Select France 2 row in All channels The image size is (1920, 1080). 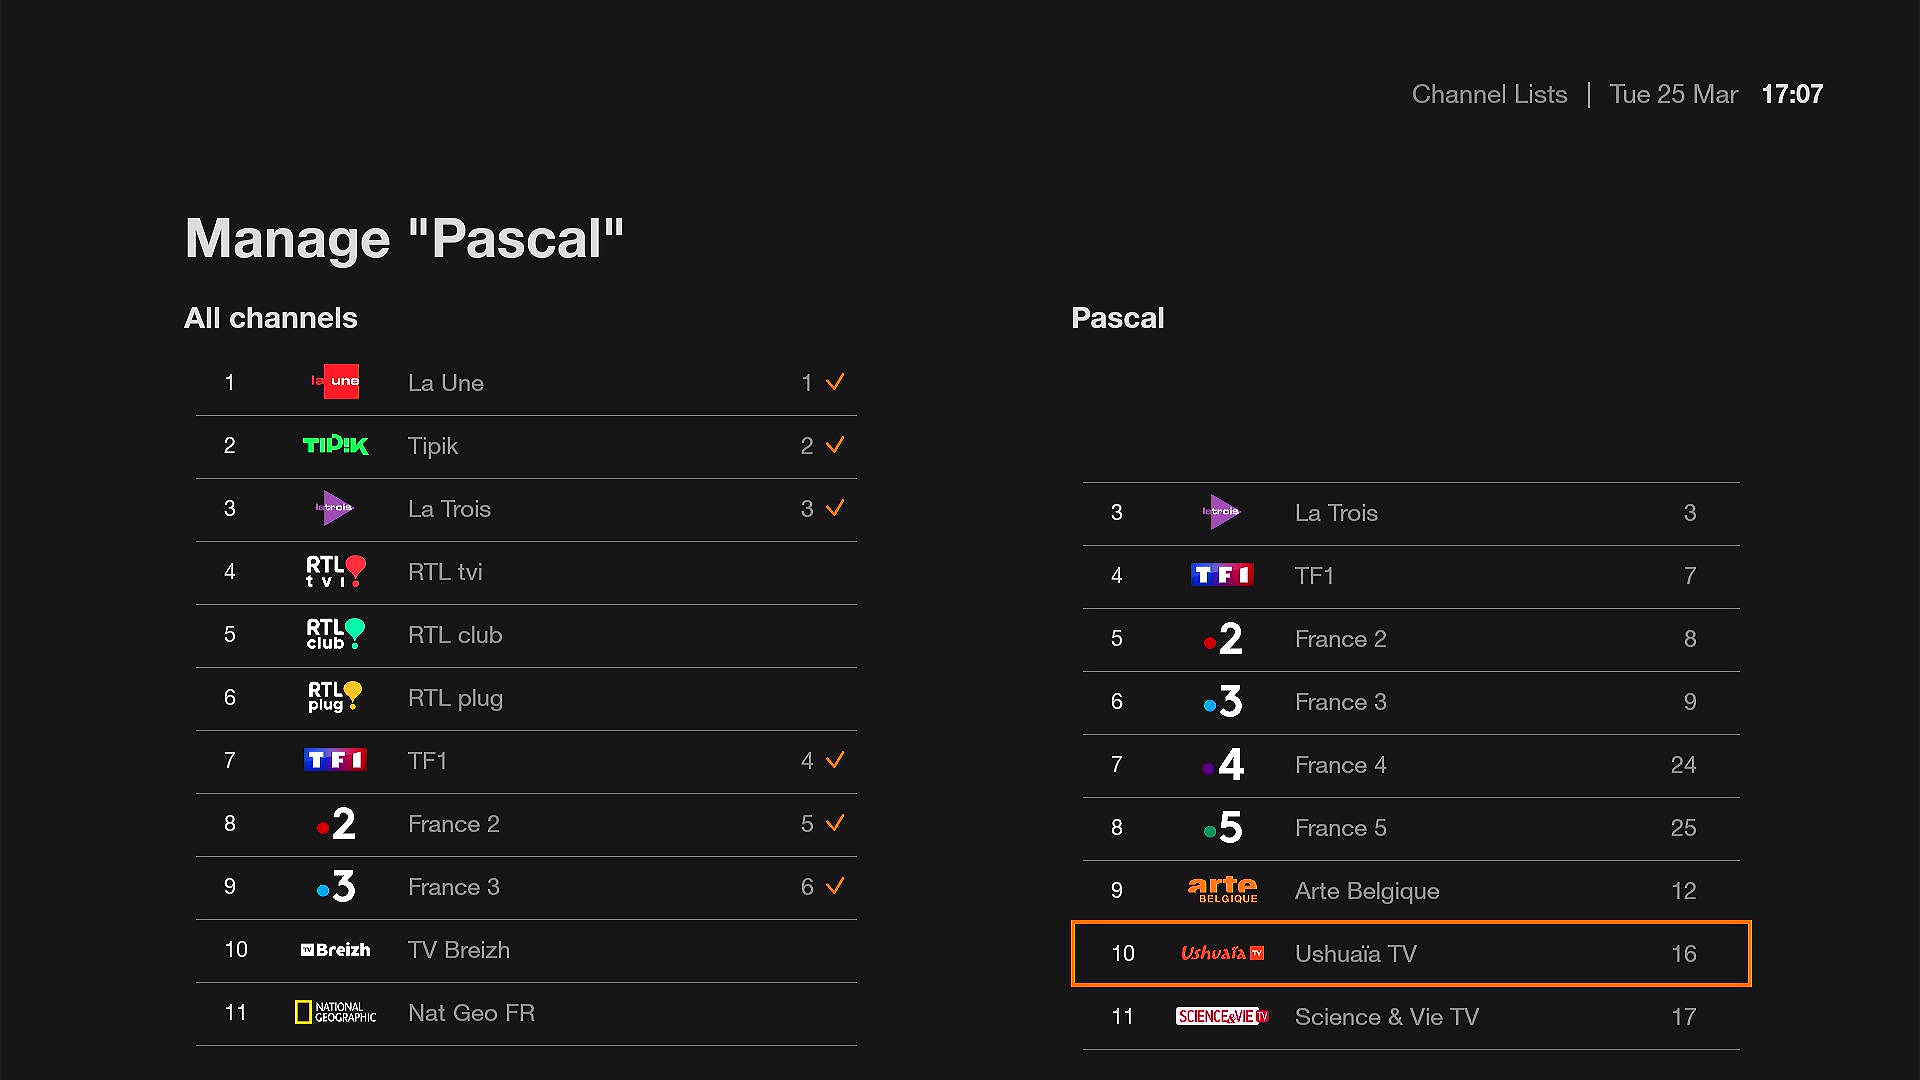526,824
